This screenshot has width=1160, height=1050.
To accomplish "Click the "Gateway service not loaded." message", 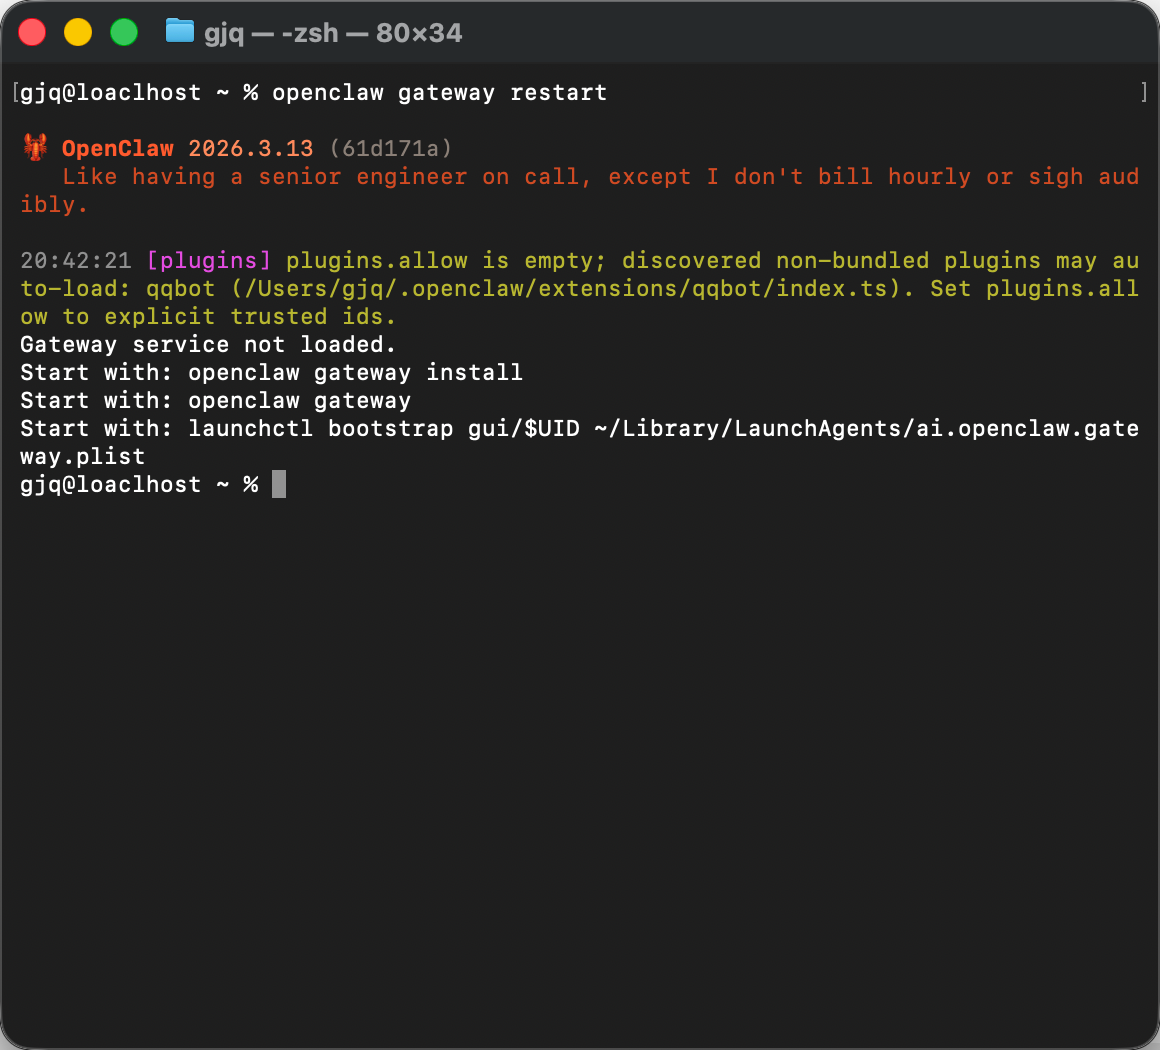I will tap(208, 345).
